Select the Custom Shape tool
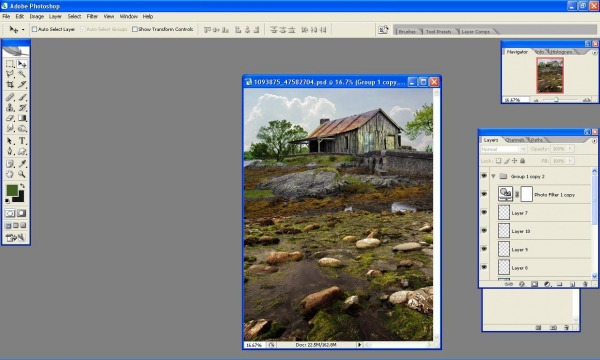Viewport: 600px width, 360px height. [22, 151]
